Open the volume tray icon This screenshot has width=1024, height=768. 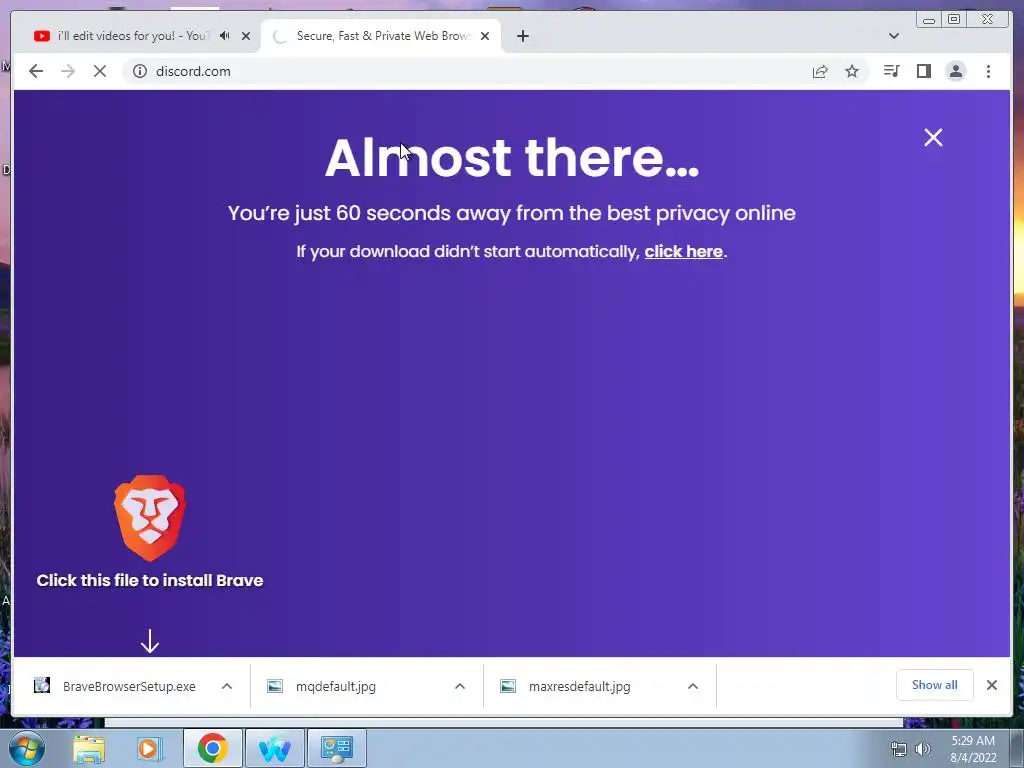click(x=923, y=749)
